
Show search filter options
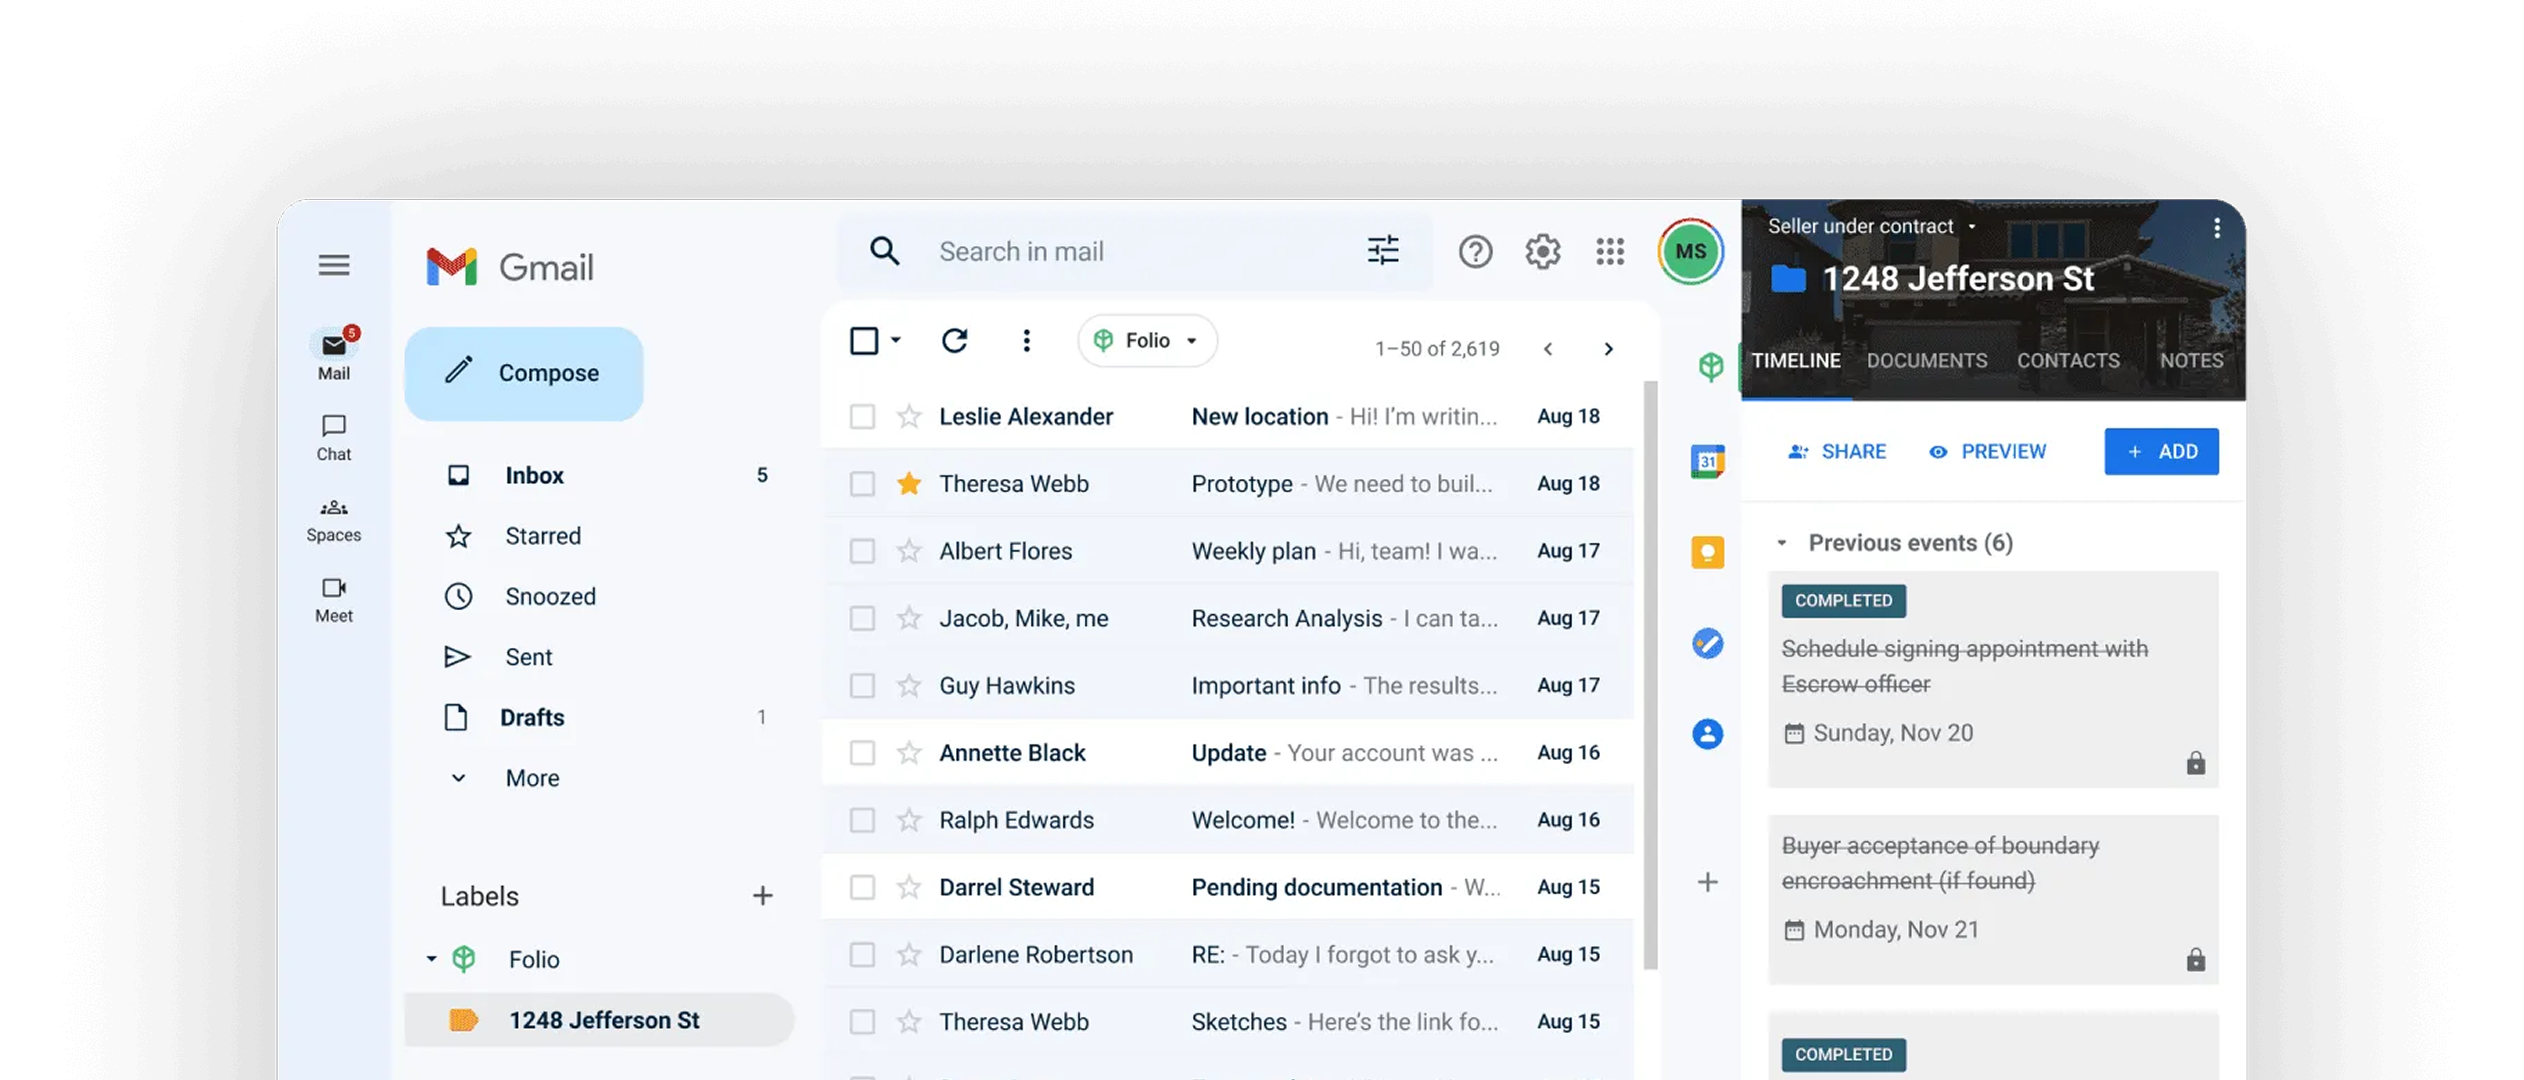pos(1383,250)
